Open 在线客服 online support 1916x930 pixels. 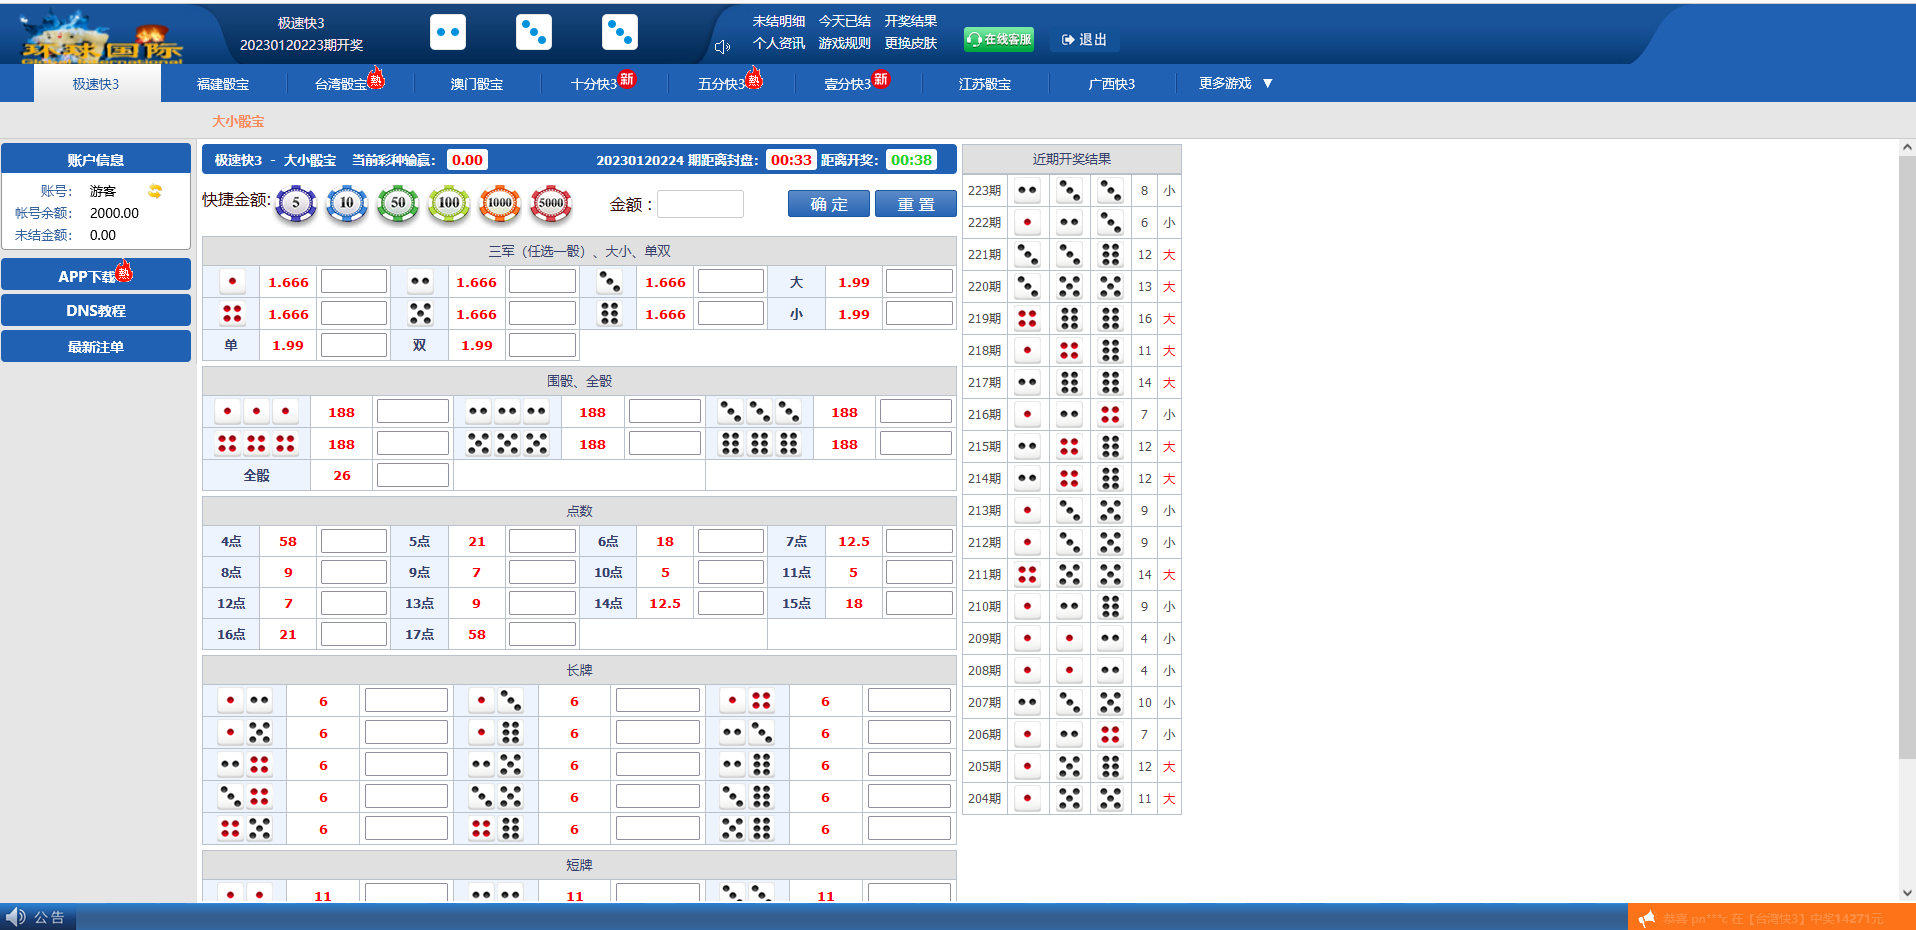coord(998,39)
